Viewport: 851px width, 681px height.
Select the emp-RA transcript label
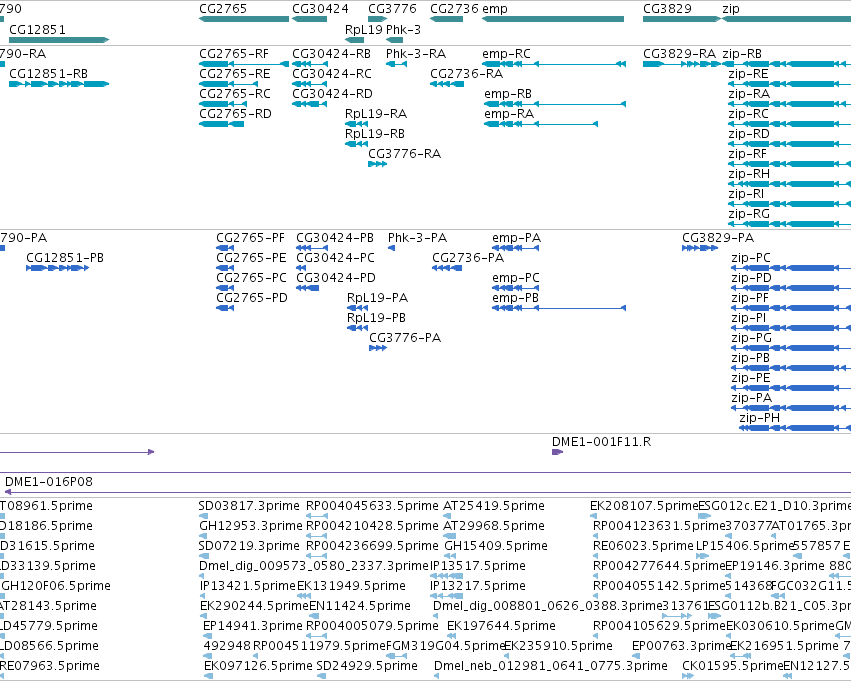[509, 114]
